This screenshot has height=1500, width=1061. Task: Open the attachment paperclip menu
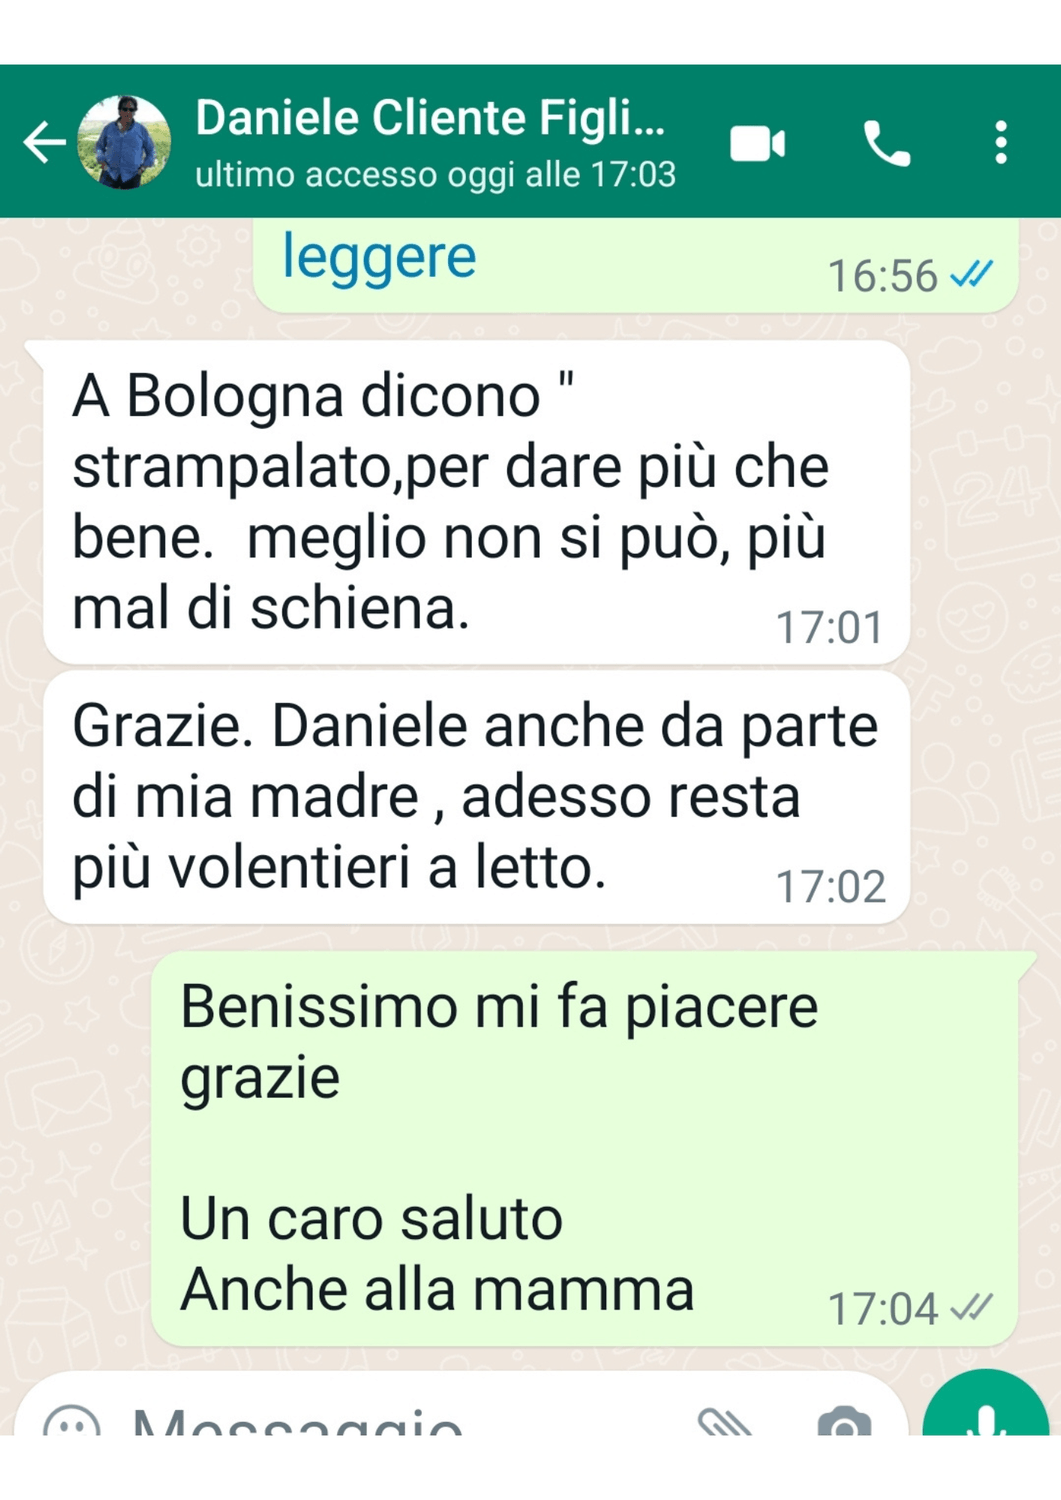[724, 1420]
